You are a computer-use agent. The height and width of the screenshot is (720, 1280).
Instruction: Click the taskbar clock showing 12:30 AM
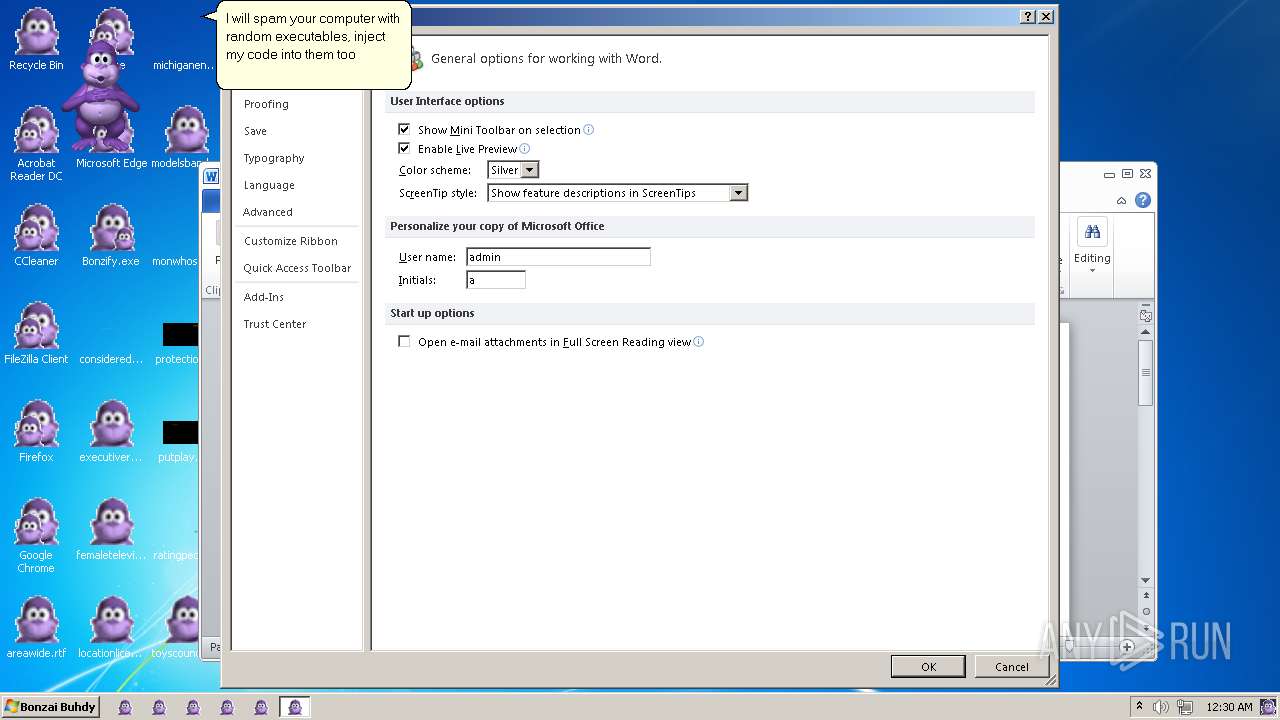[1229, 707]
